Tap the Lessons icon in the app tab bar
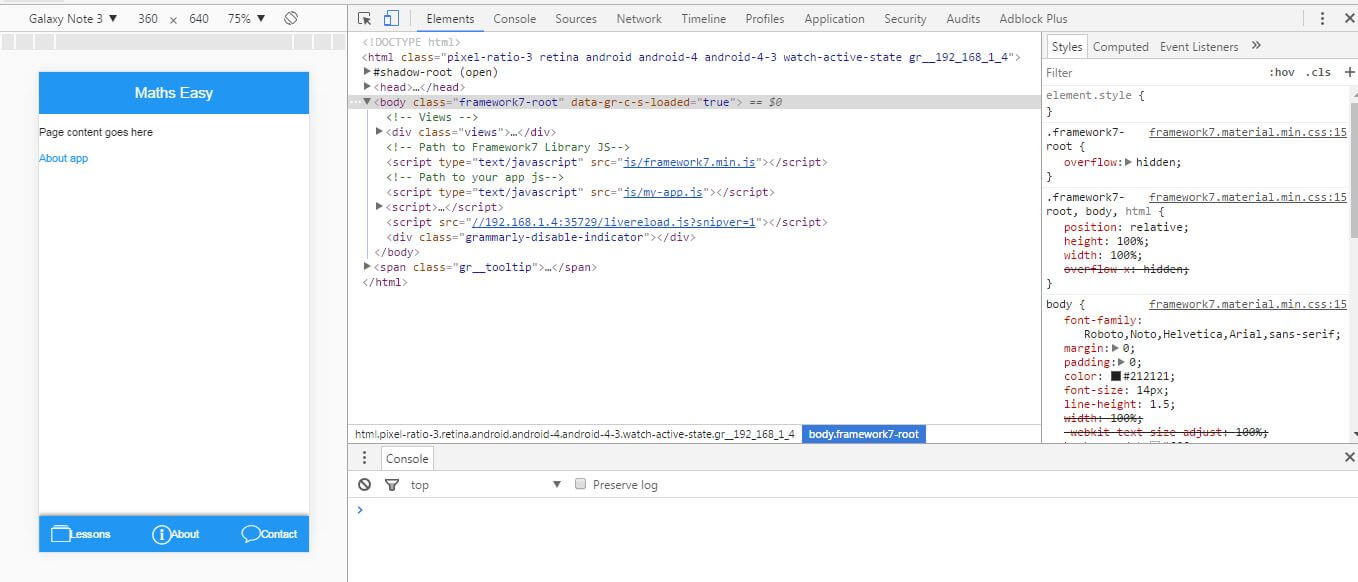 click(62, 534)
